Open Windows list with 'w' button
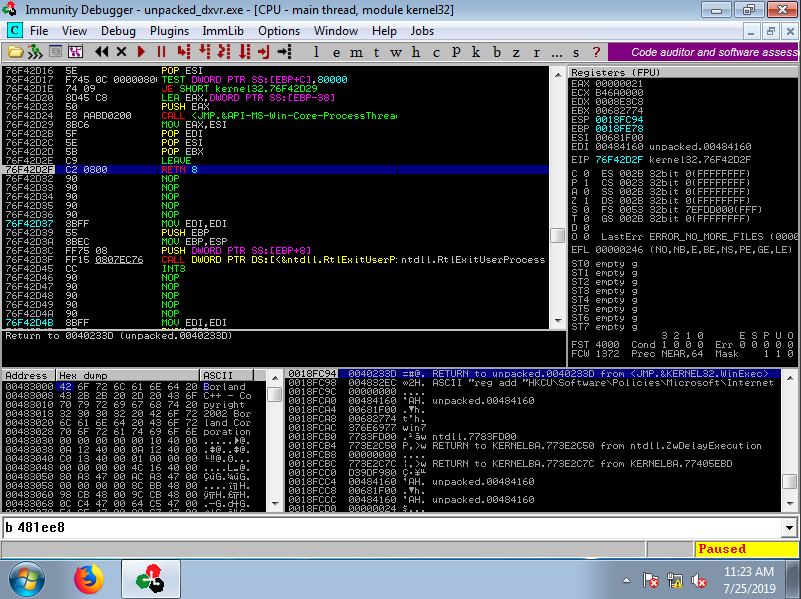Viewport: 801px width, 599px height. (x=396, y=52)
